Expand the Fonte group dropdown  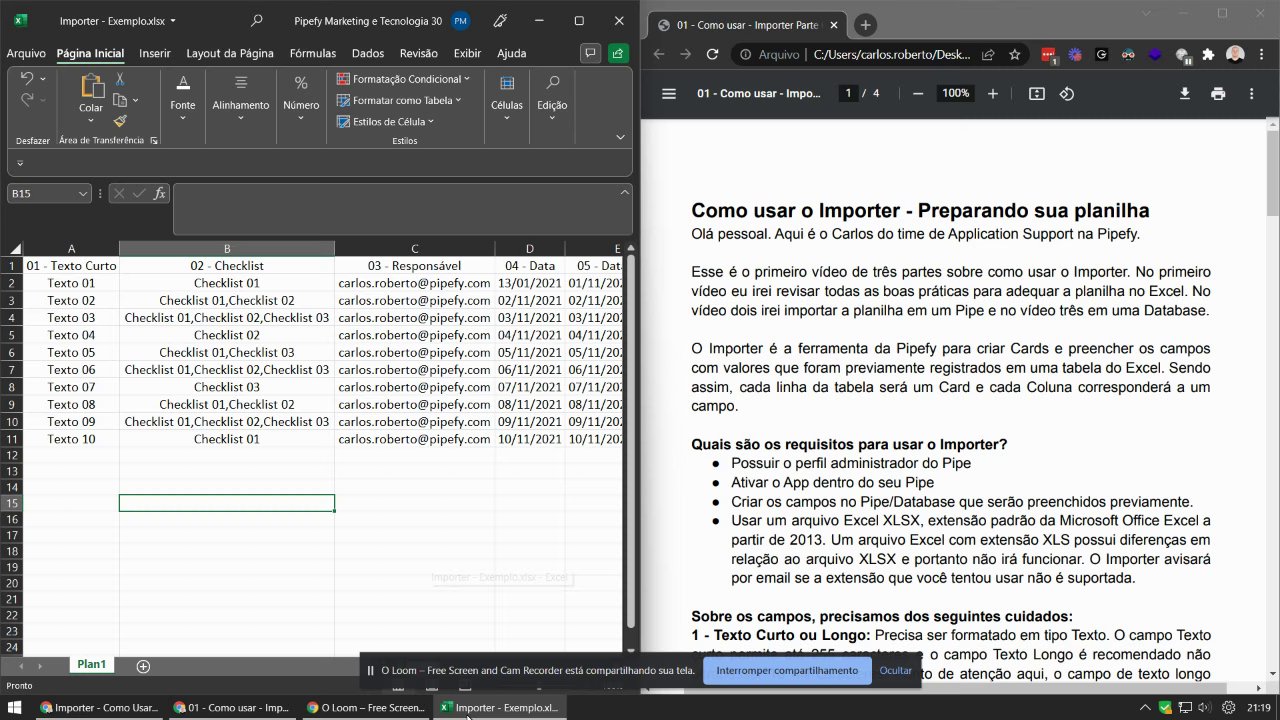(183, 118)
